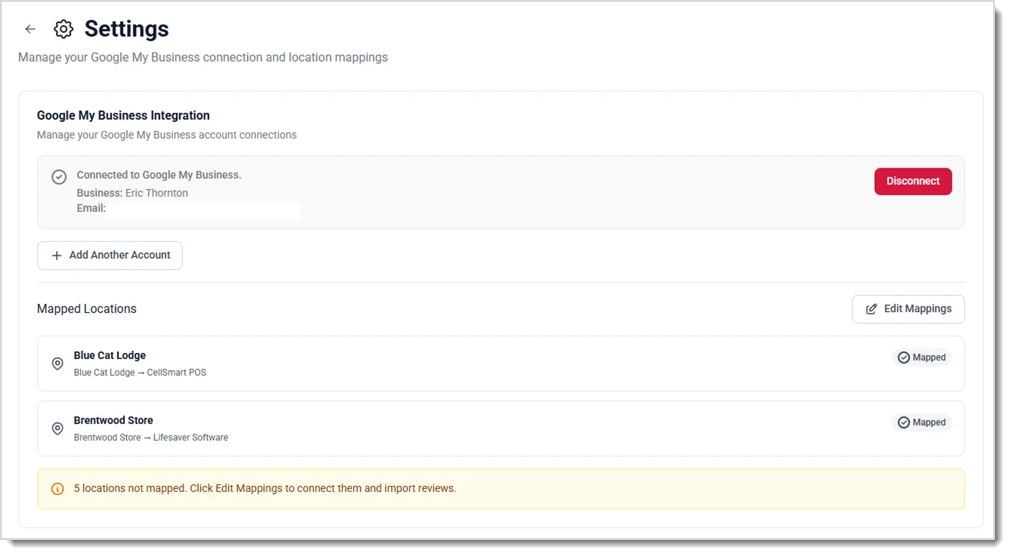Click the Settings page title

point(126,29)
